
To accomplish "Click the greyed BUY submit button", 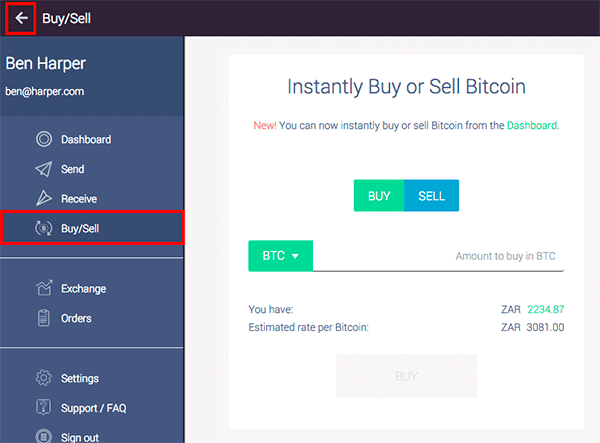I will coord(406,376).
